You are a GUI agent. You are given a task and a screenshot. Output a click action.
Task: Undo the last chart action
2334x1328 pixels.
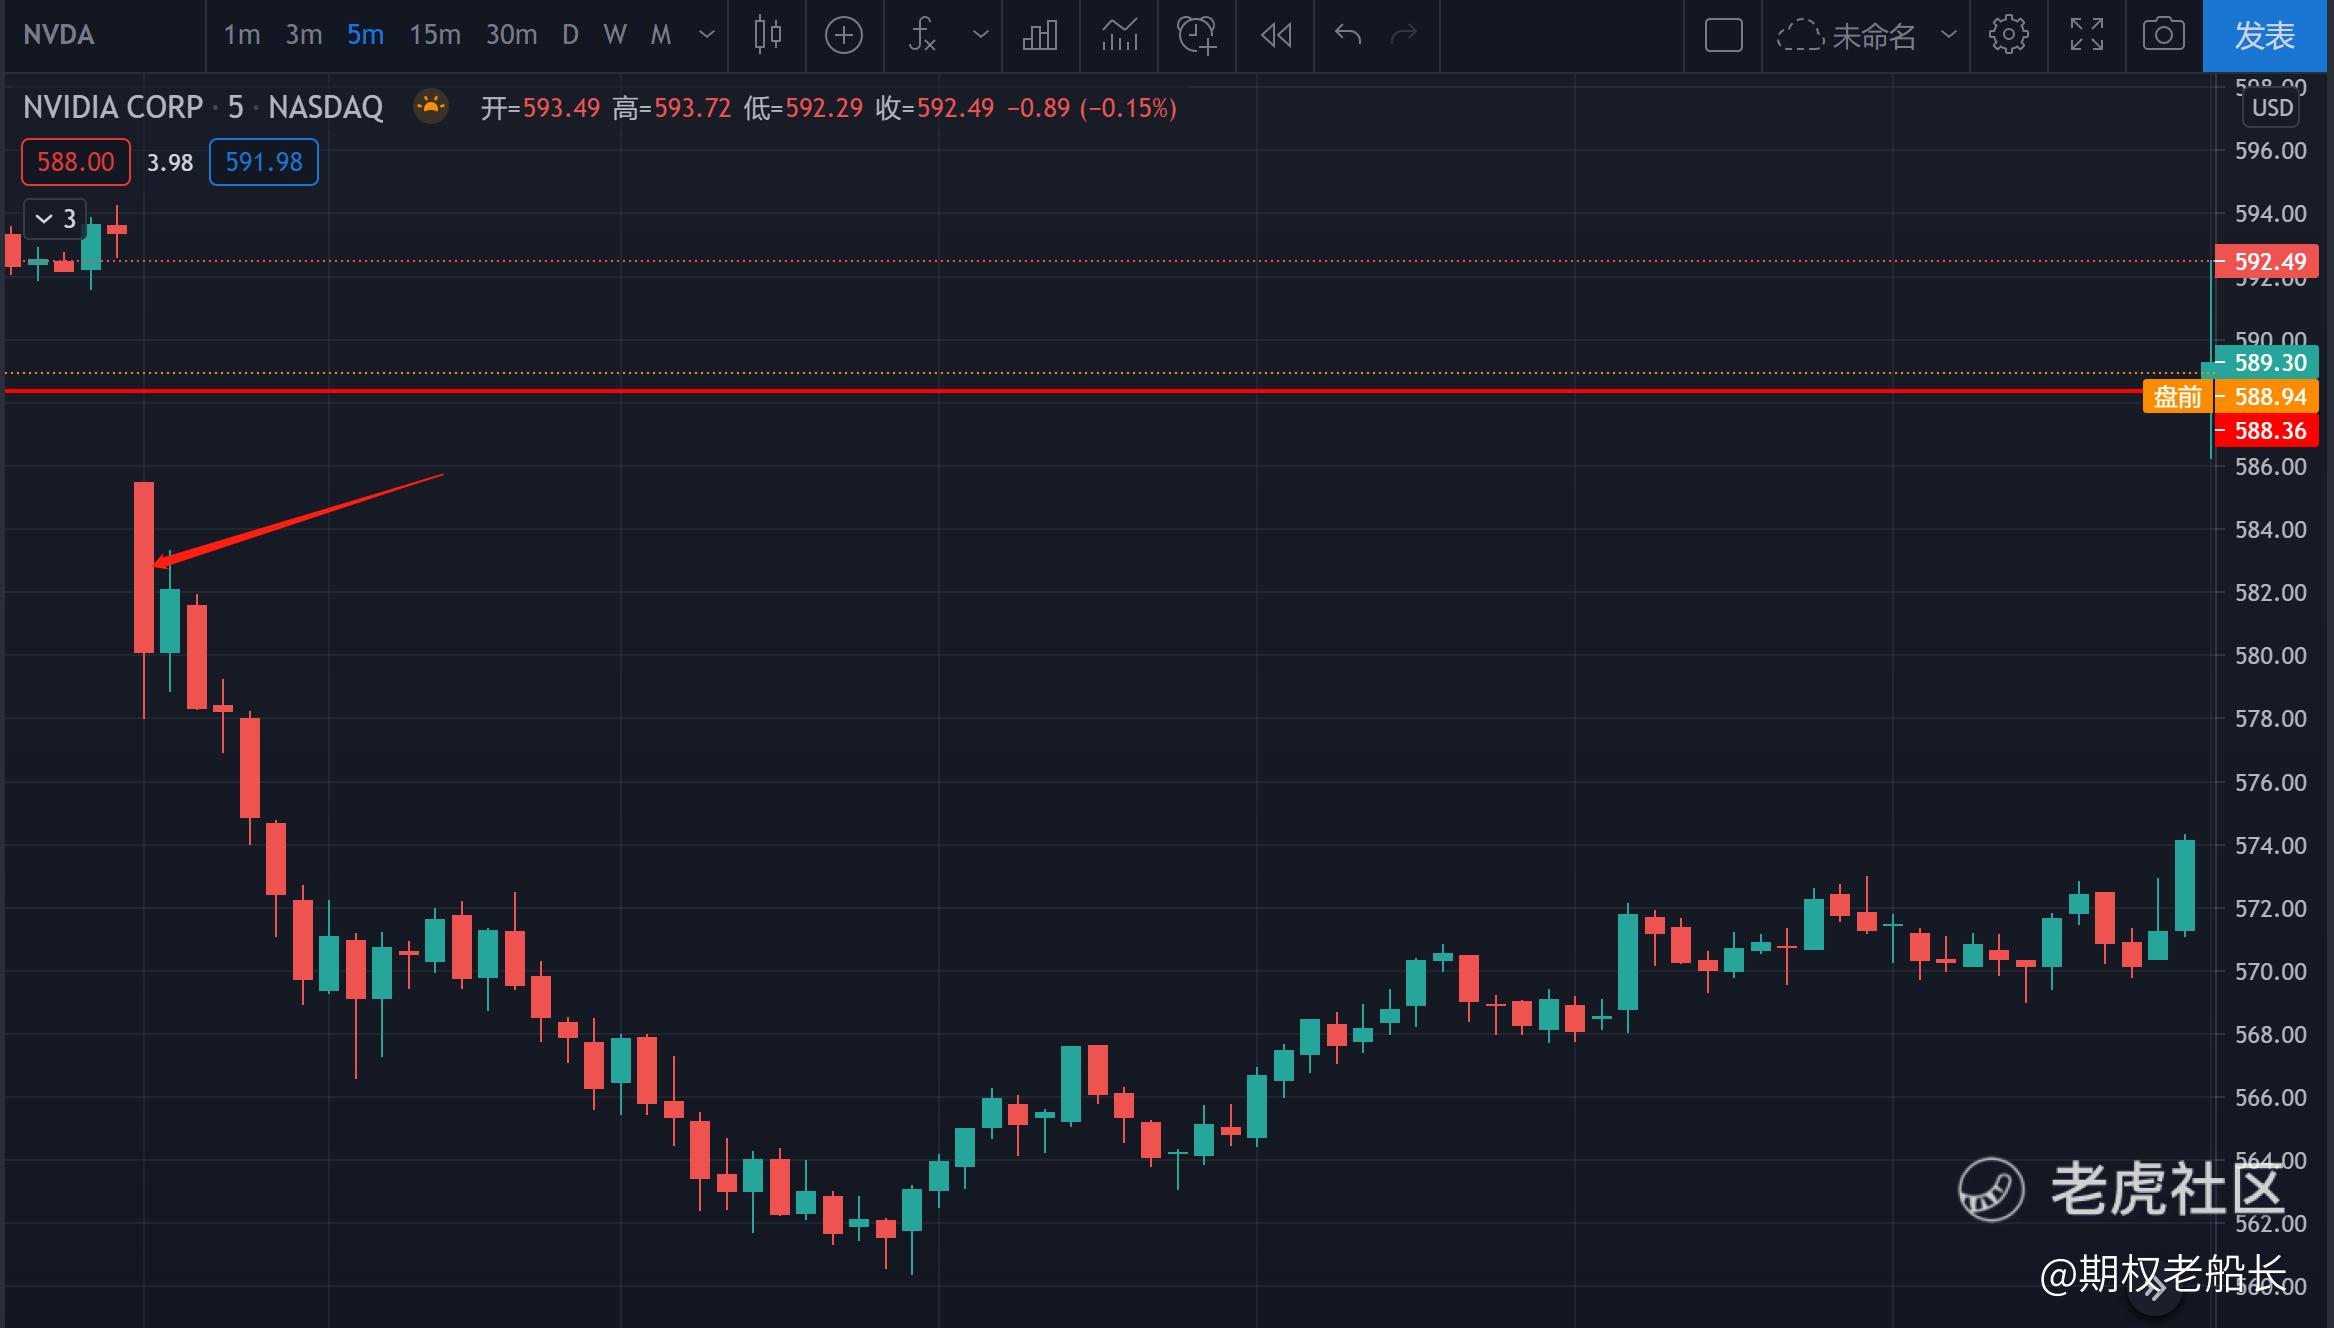click(1348, 35)
